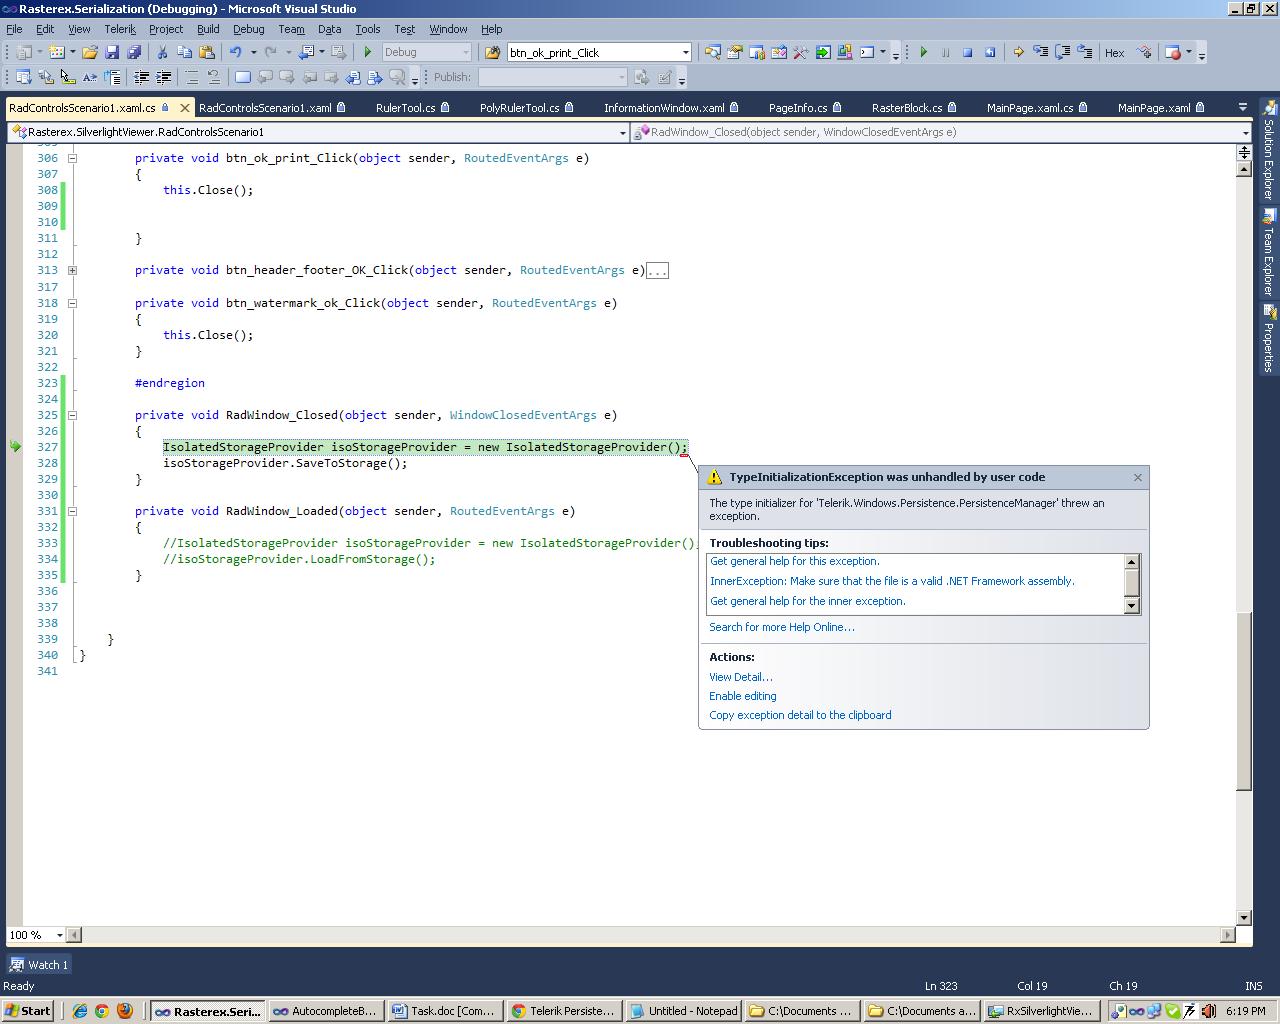1280x1024 pixels.
Task: Toggle Hex display in debug toolbar
Action: (1114, 53)
